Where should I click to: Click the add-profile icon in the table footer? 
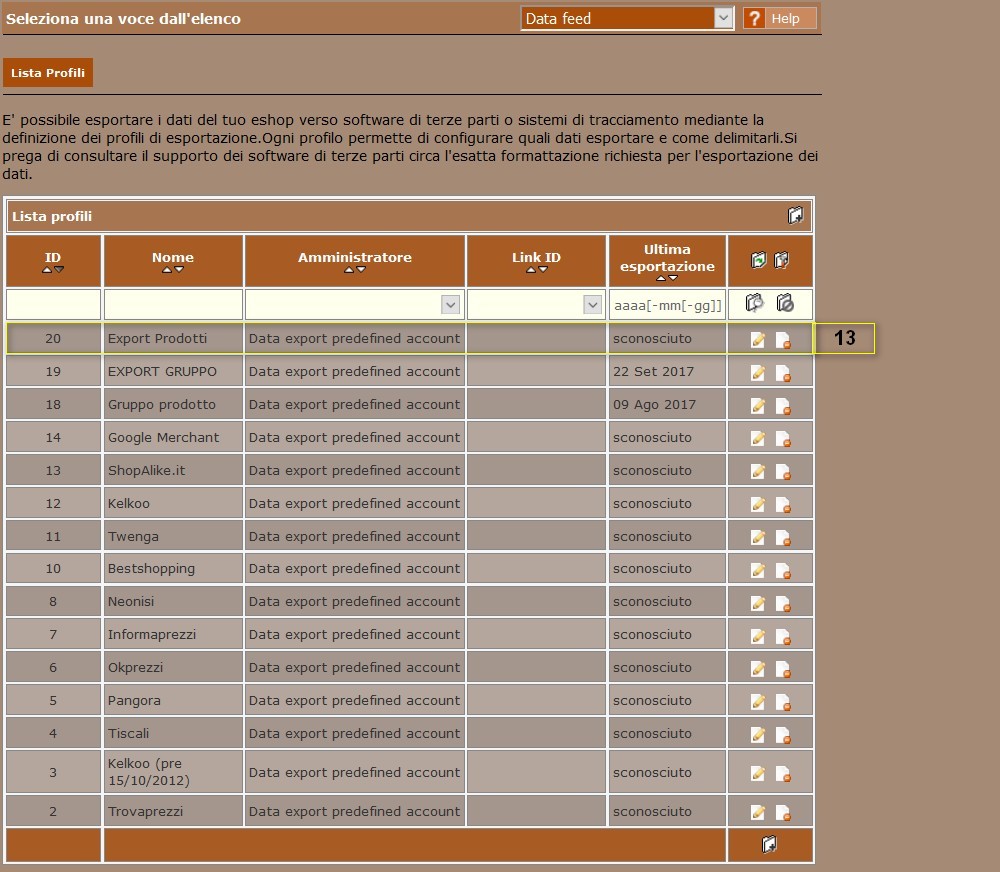click(x=770, y=845)
